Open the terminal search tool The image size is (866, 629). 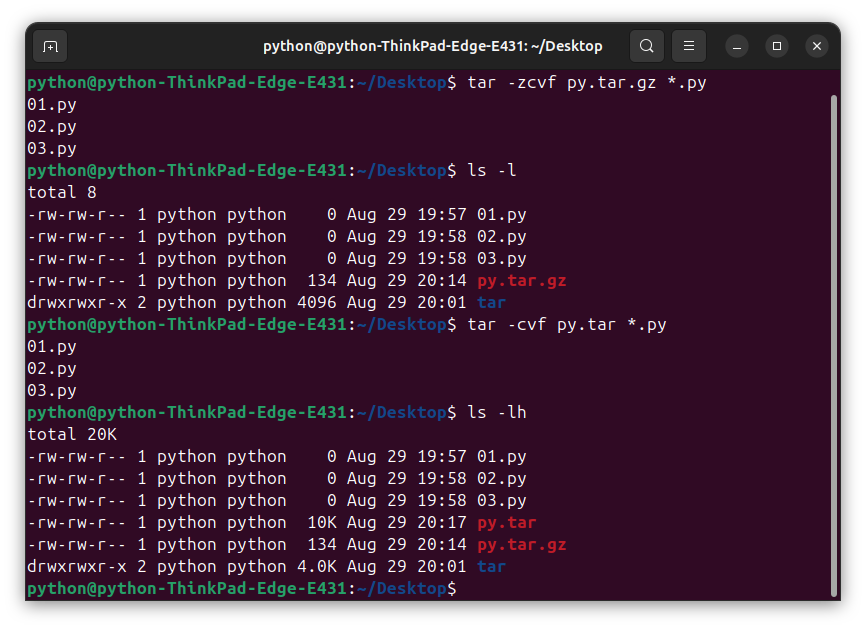coord(647,46)
